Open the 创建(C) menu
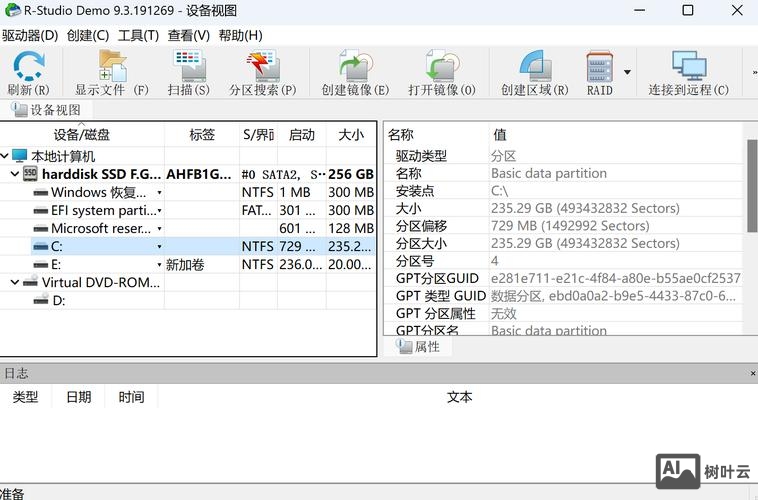Image resolution: width=758 pixels, height=500 pixels. (87, 36)
